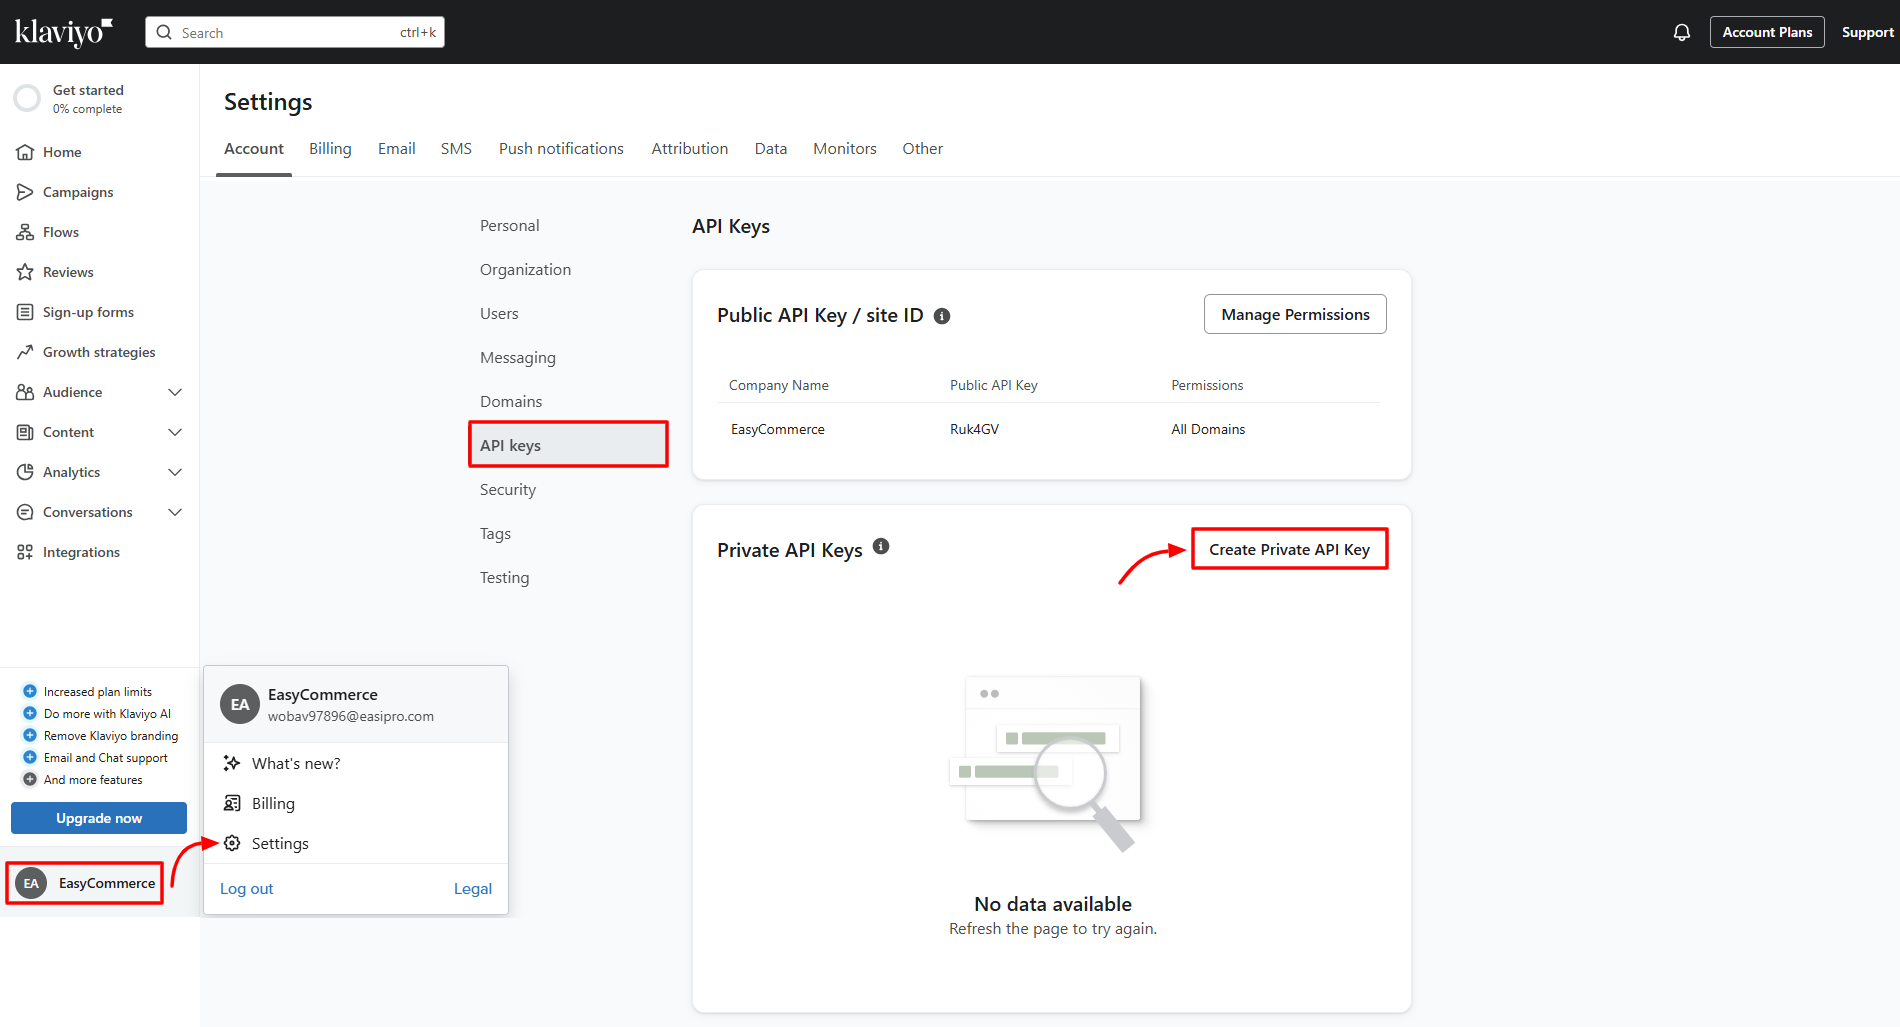Click the What's new sparkle icon
This screenshot has width=1900, height=1027.
[x=232, y=763]
